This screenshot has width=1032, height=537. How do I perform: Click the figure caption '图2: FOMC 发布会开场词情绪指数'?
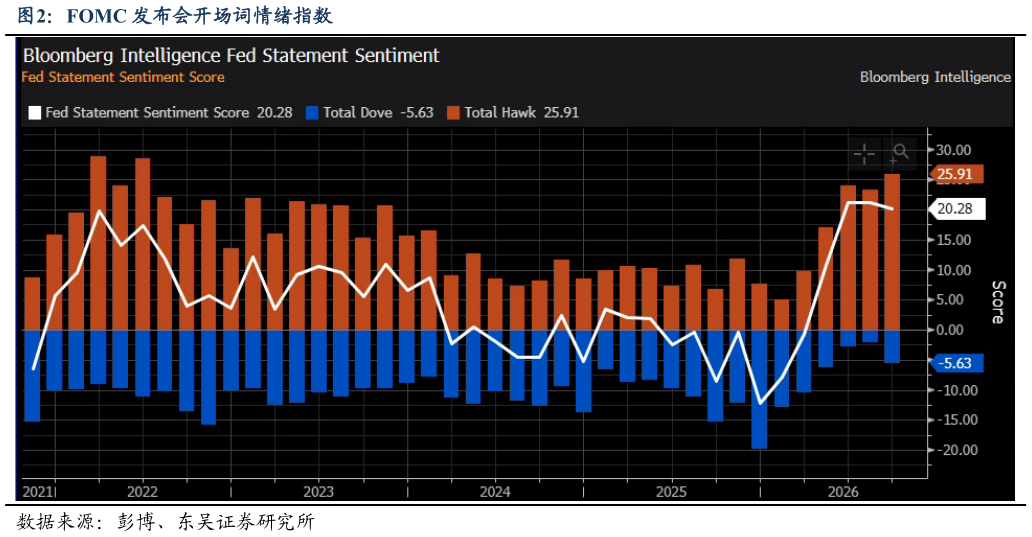[x=175, y=16]
